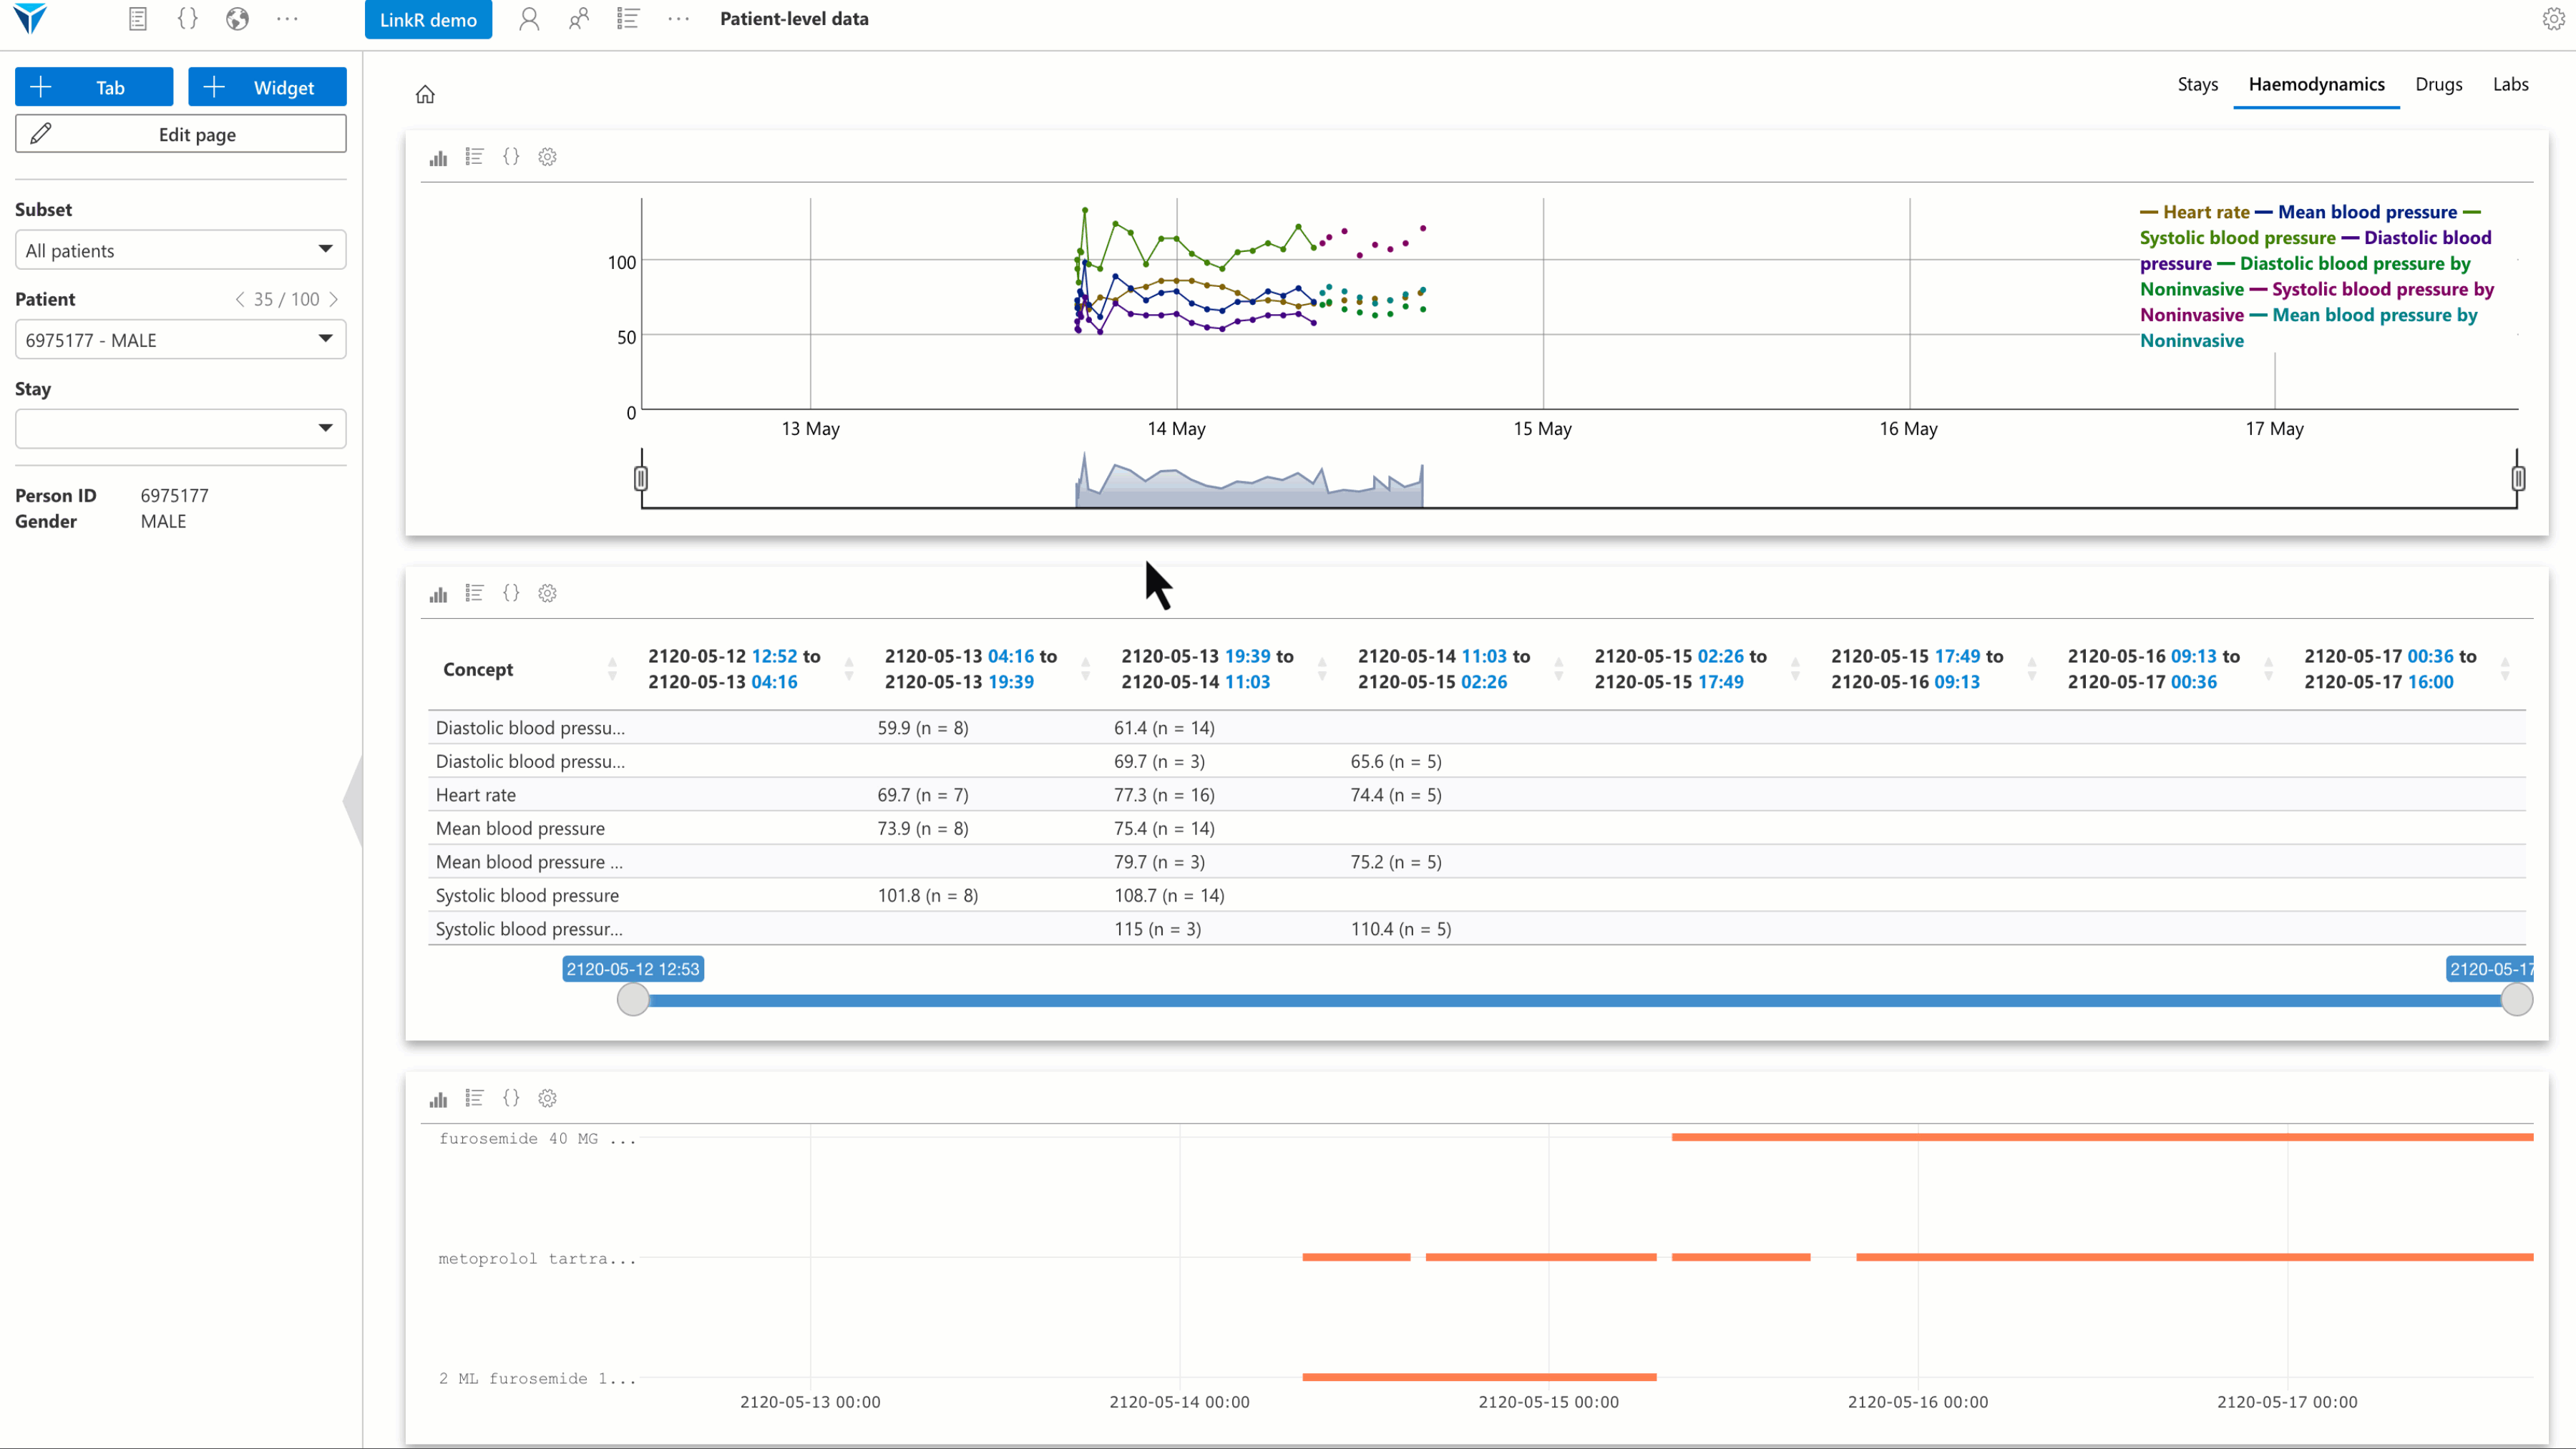The height and width of the screenshot is (1449, 2576).
Task: Open the multi-person group icon
Action: (579, 19)
